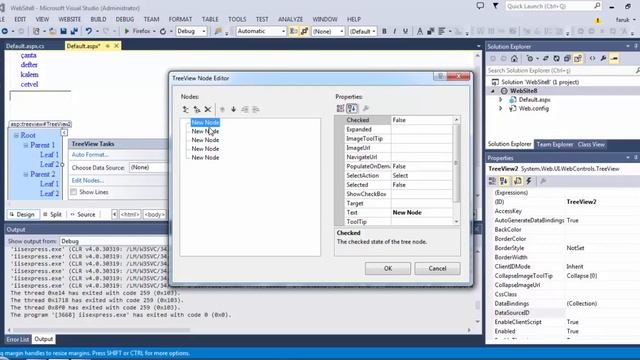Click the Checked property value False

[x=422, y=120]
